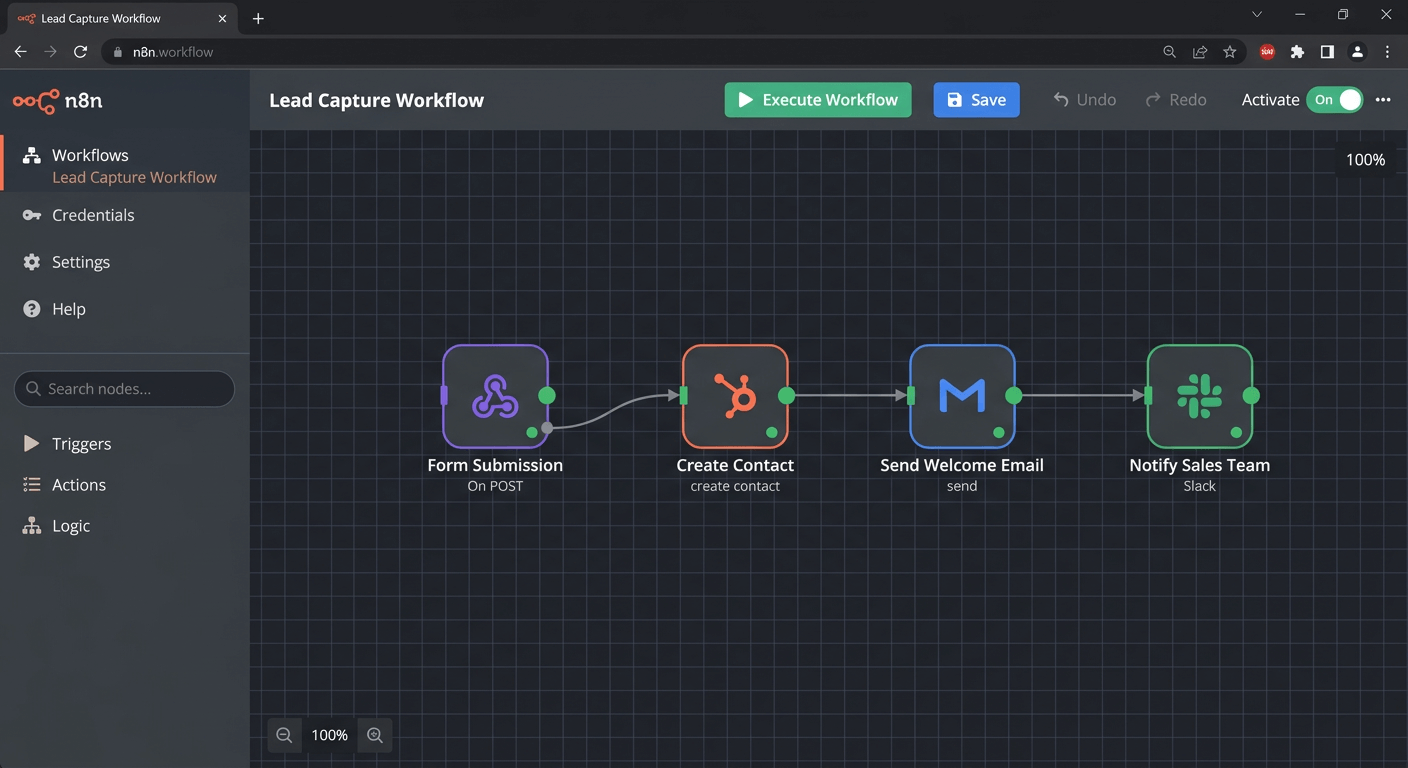Click the Create Contact node output connector
Viewport: 1408px width, 768px height.
coord(787,395)
